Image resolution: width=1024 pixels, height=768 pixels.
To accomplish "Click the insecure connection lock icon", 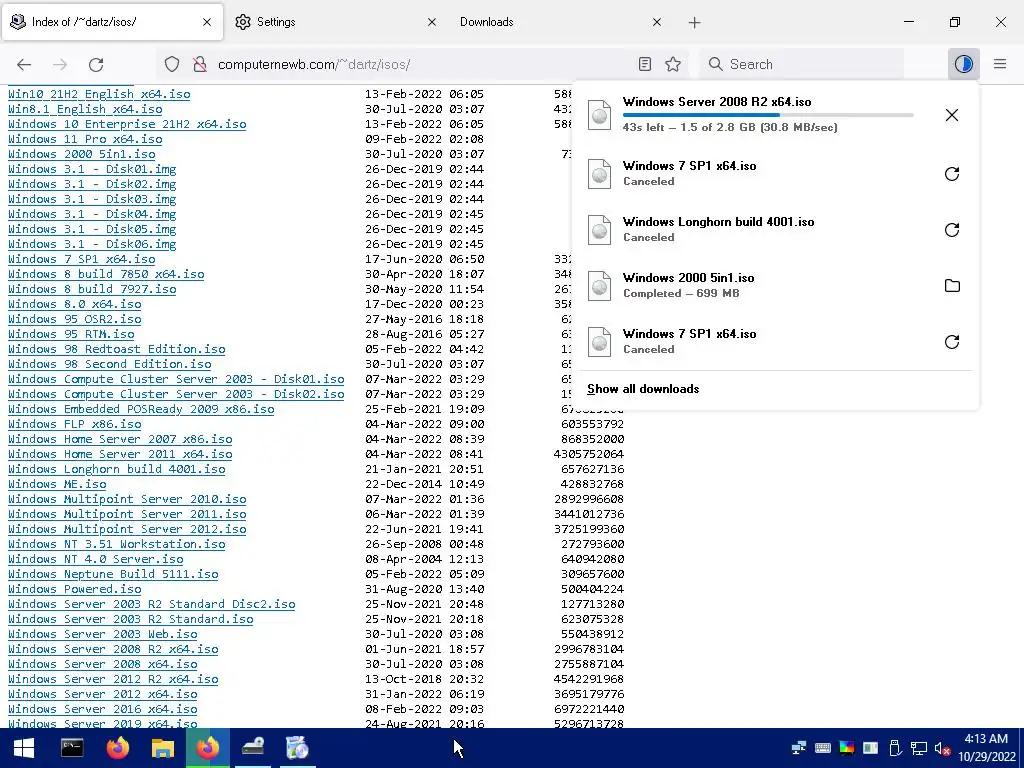I will pos(200,64).
